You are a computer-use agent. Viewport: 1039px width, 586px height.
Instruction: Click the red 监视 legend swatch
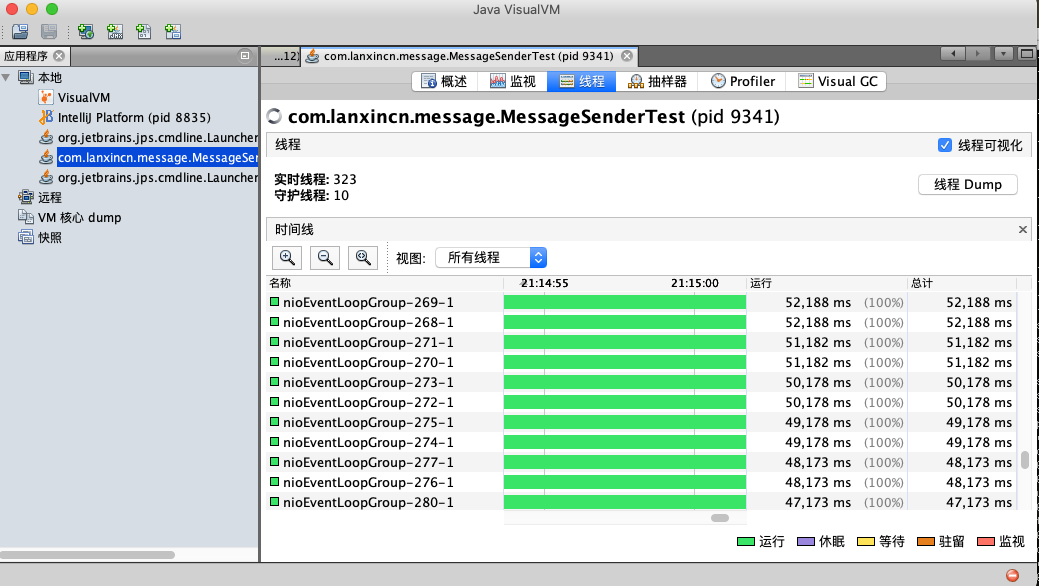click(985, 542)
